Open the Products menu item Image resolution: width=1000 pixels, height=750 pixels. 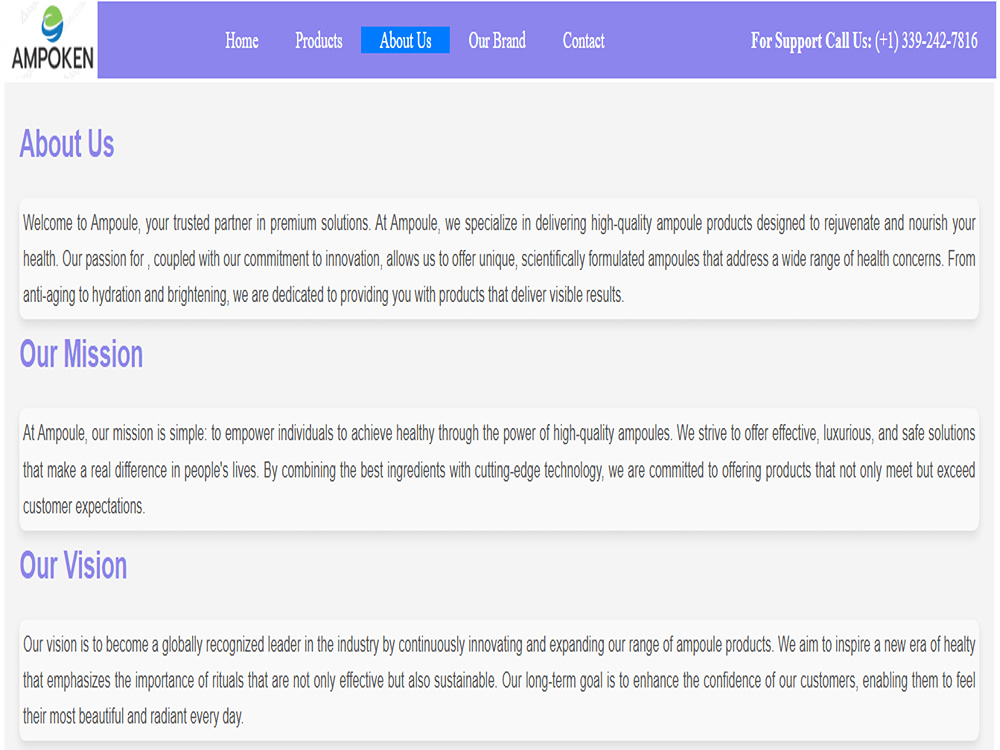click(319, 41)
